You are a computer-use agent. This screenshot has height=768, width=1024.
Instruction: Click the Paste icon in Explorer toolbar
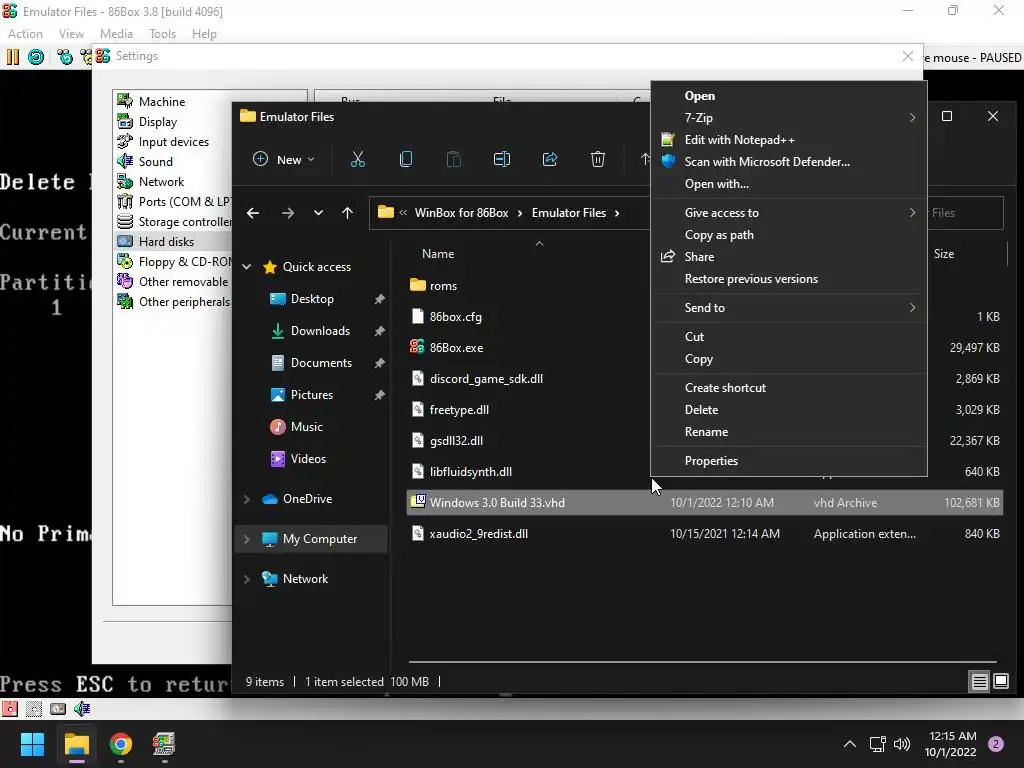pyautogui.click(x=453, y=159)
